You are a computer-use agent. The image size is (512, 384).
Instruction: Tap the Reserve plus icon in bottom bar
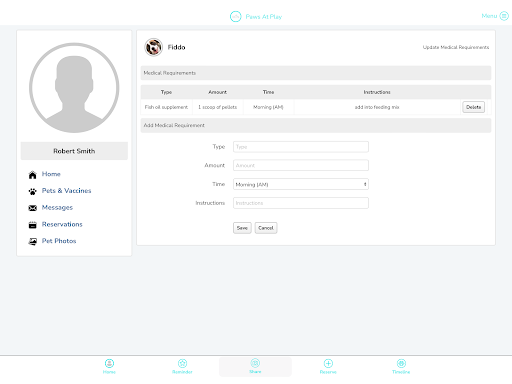point(328,363)
